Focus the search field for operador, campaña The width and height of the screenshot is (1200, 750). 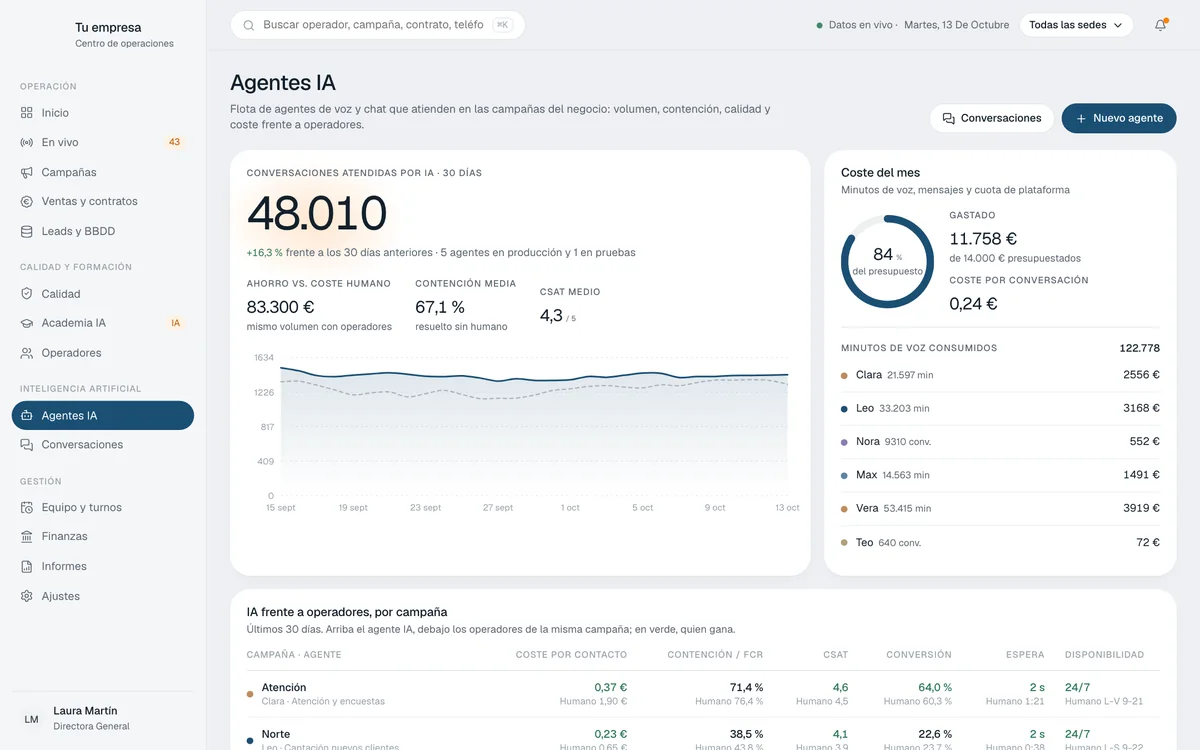tap(377, 25)
